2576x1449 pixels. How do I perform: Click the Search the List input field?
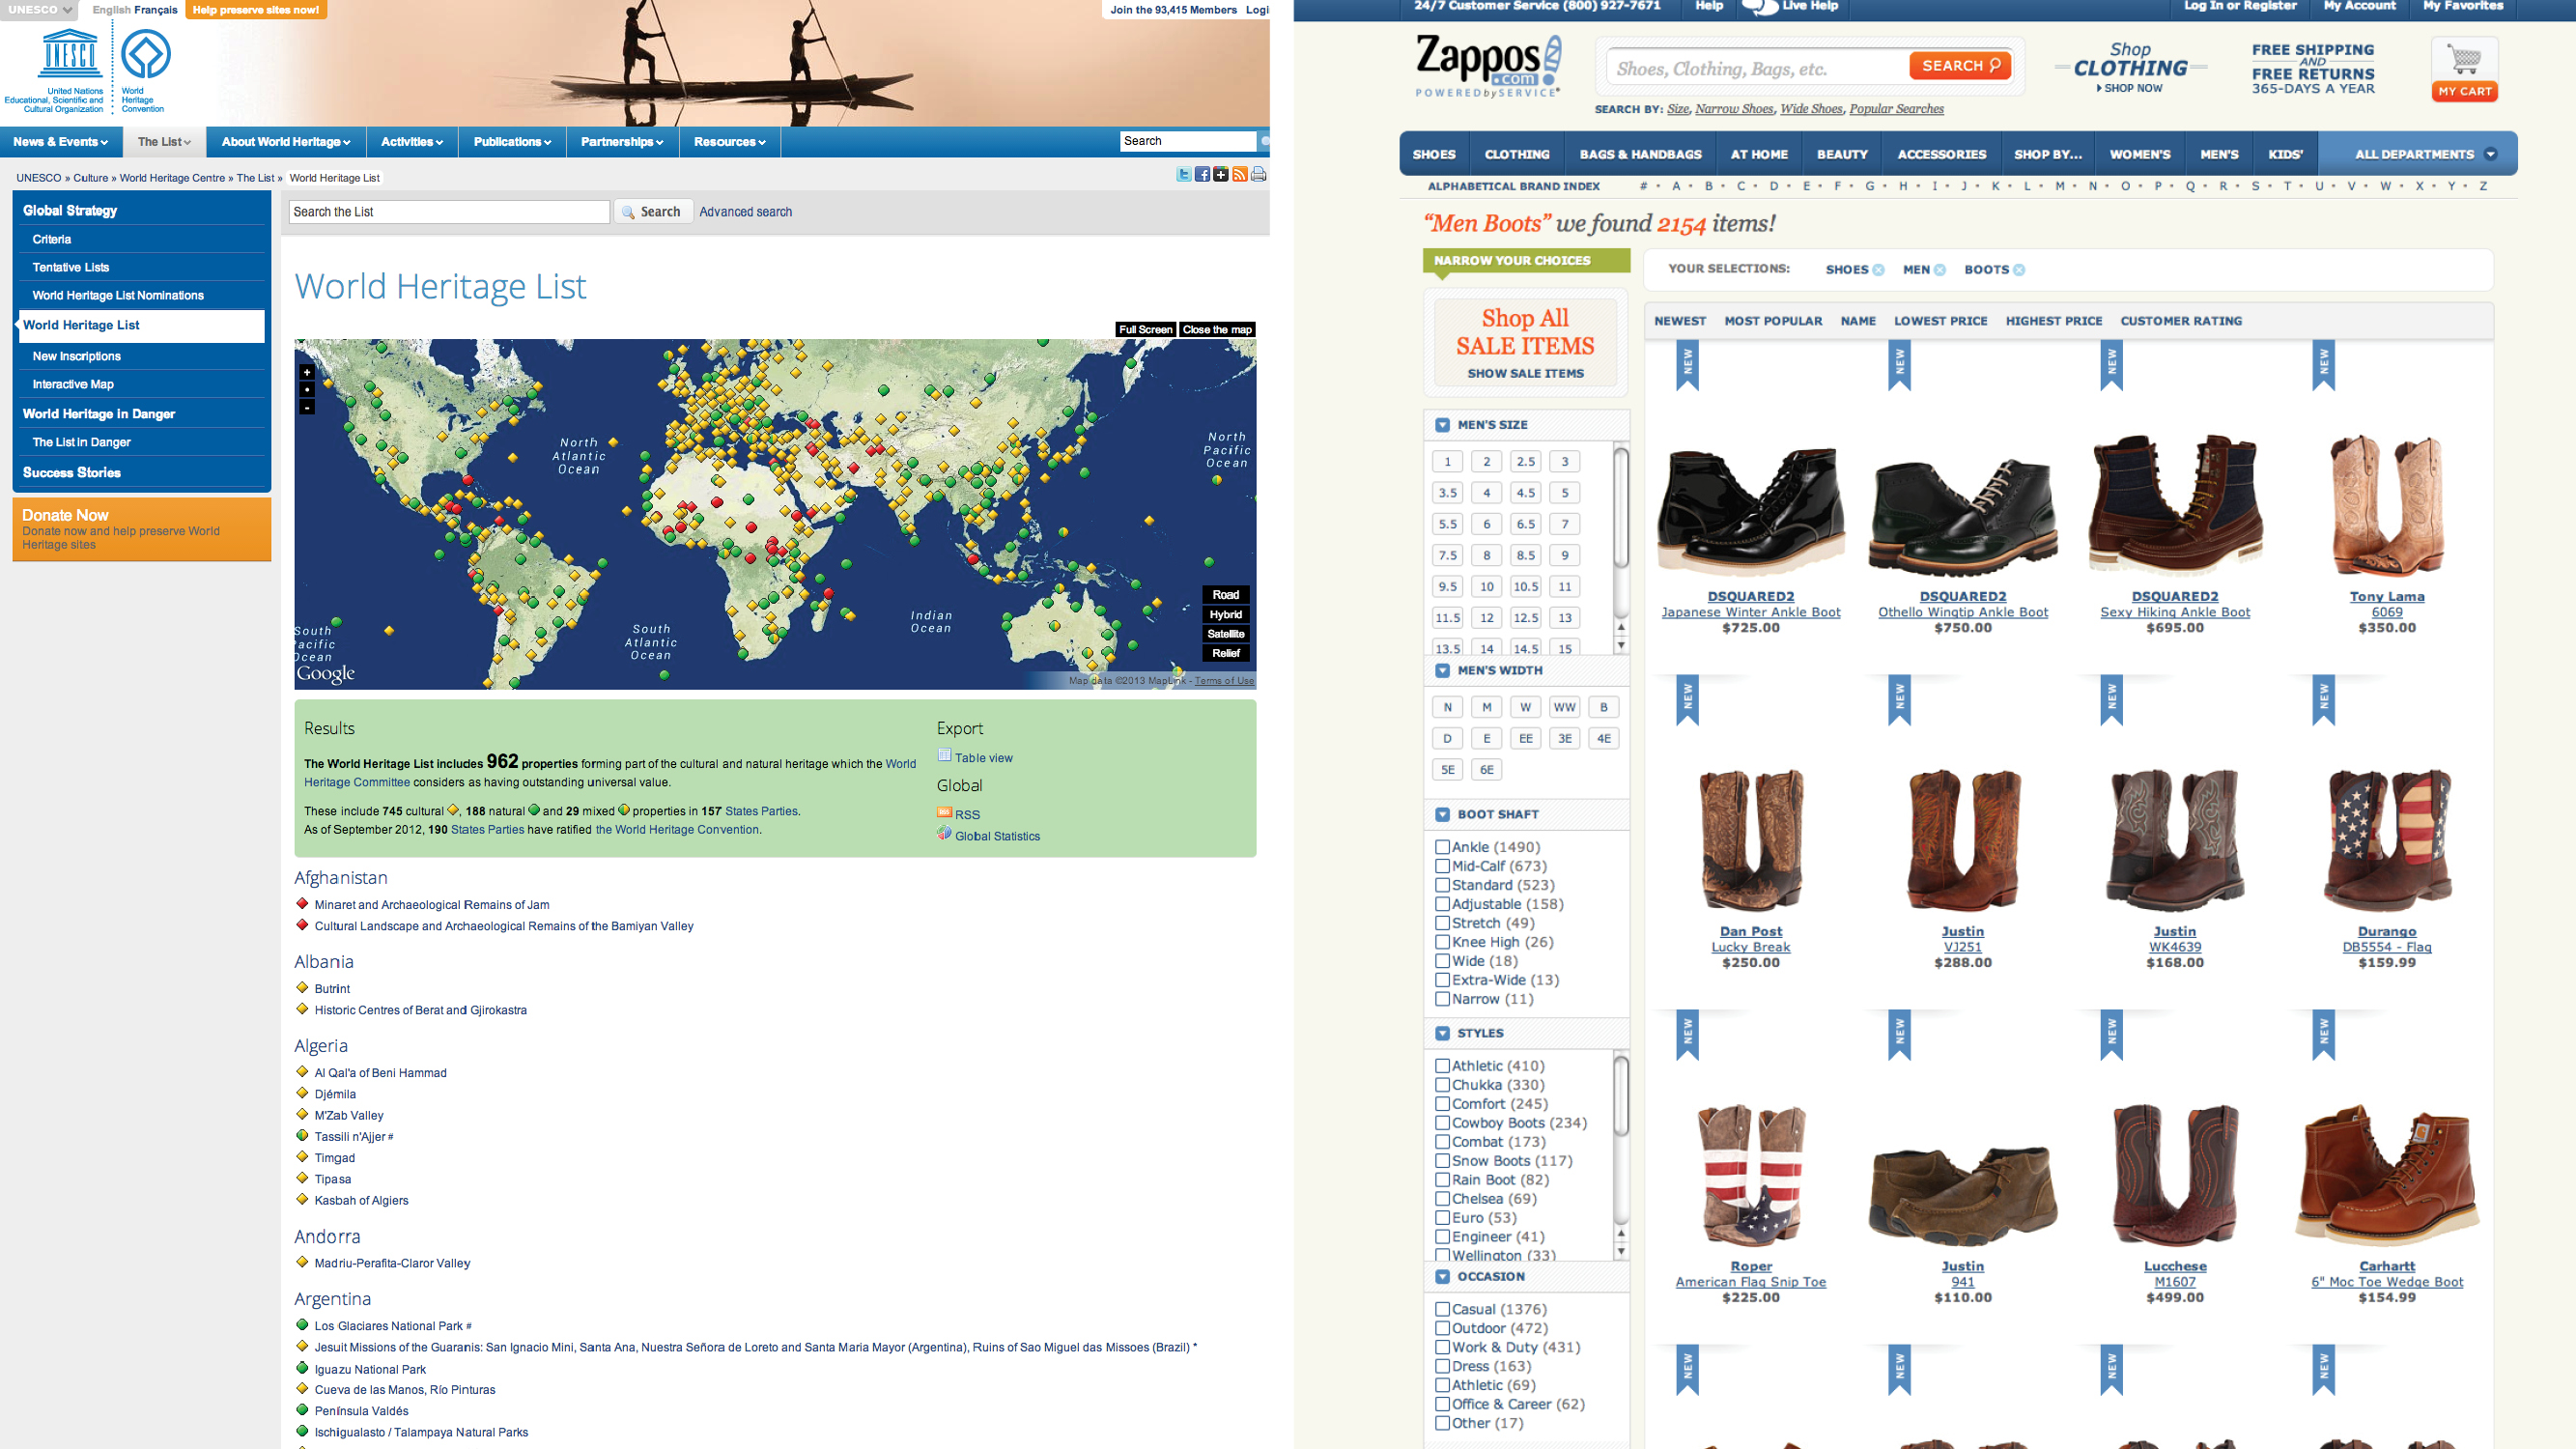coord(449,212)
